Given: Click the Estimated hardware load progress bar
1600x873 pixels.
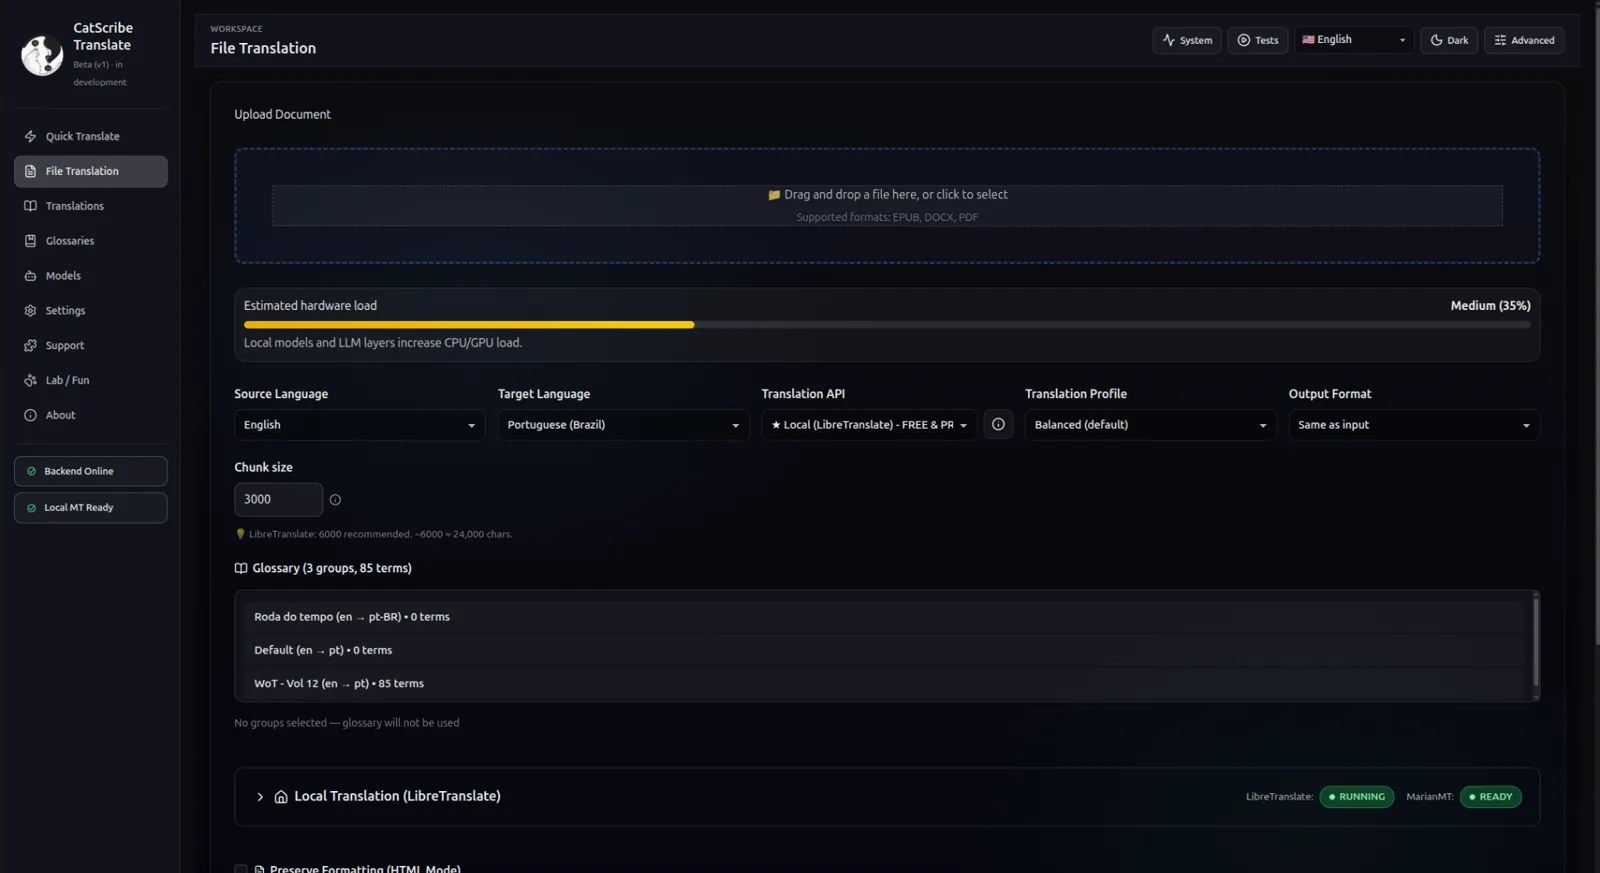Looking at the screenshot, I should (x=886, y=325).
